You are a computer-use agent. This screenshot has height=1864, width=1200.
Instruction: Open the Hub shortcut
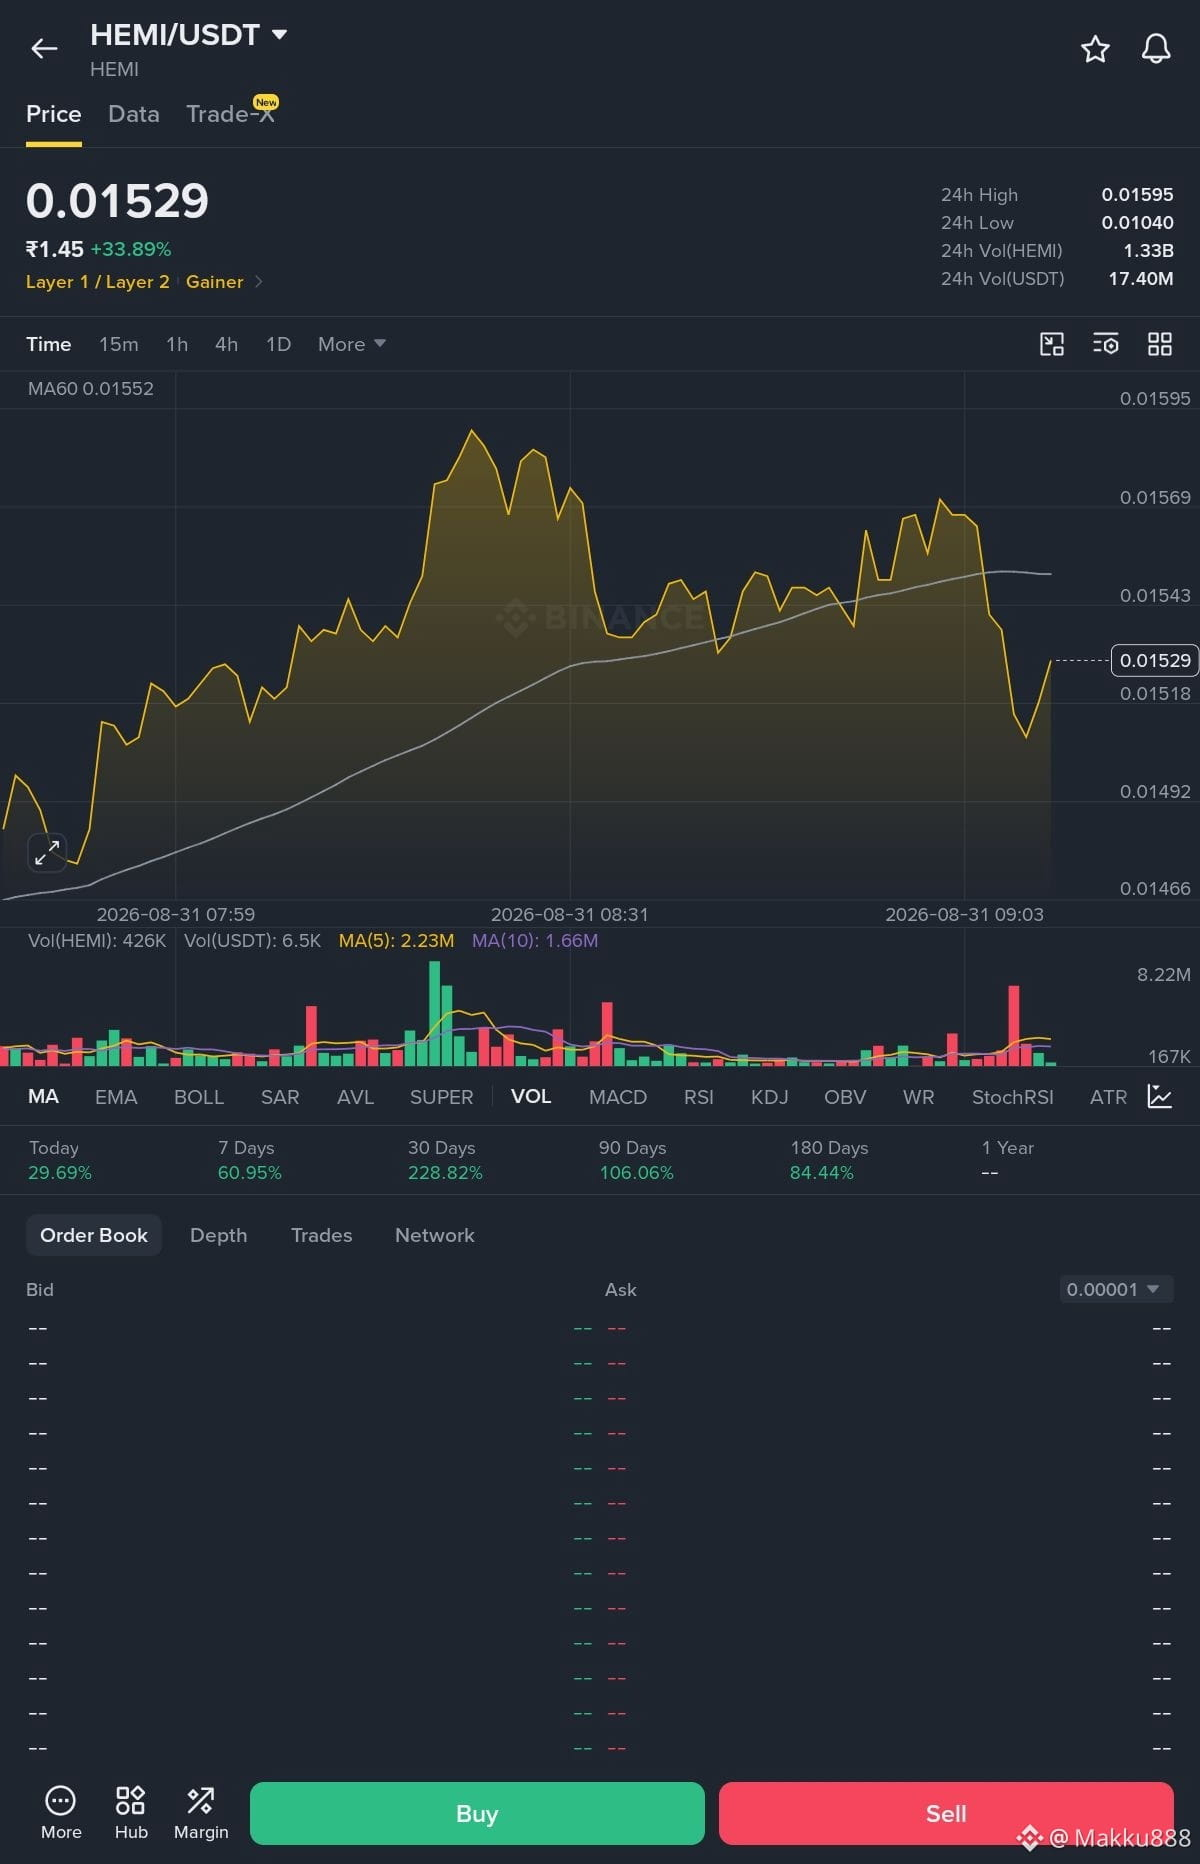pyautogui.click(x=131, y=1813)
